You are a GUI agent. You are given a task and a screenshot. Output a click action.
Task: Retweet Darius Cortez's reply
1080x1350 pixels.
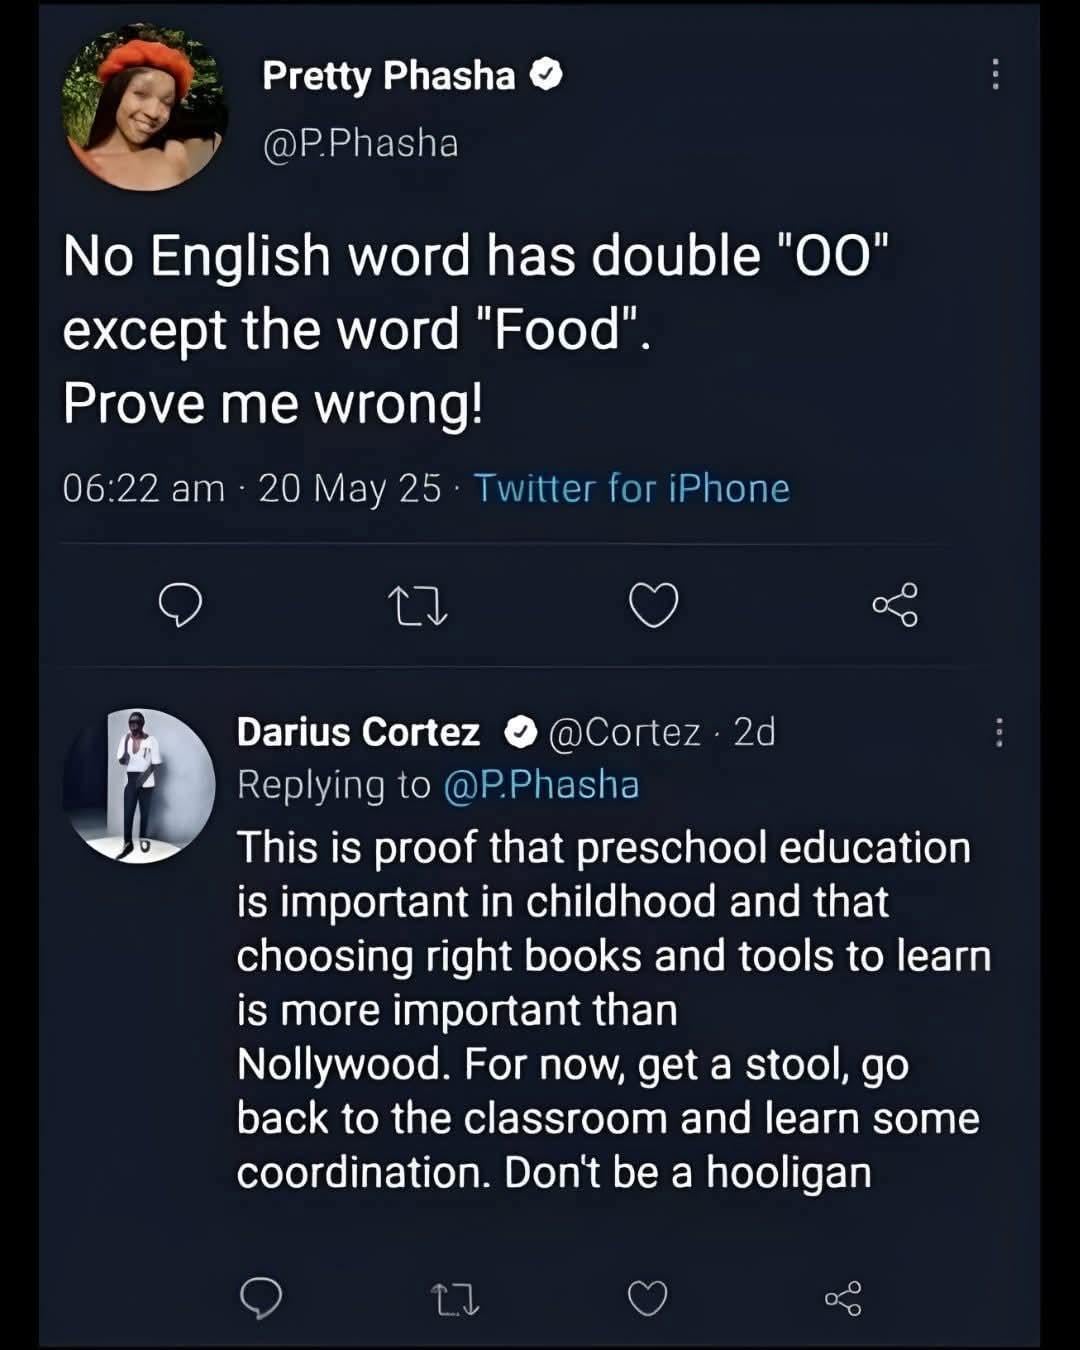[x=454, y=1299]
